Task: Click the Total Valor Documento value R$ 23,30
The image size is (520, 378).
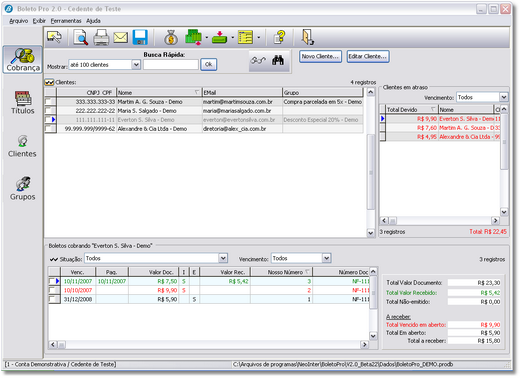Action: click(474, 283)
